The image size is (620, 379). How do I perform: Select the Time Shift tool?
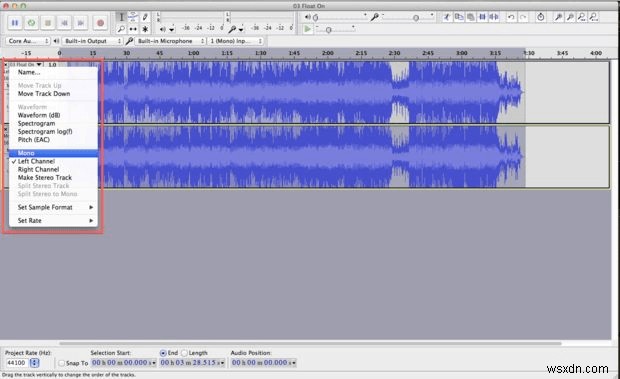click(133, 29)
